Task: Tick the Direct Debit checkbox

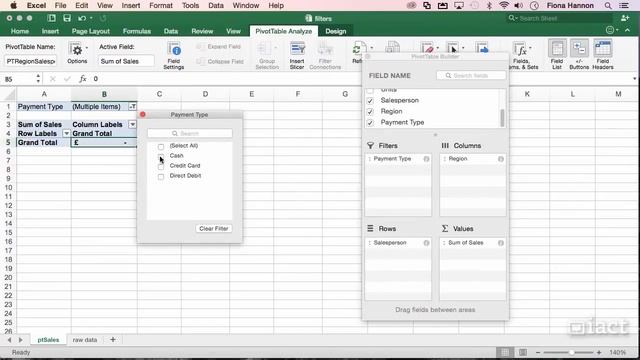Action: (161, 177)
